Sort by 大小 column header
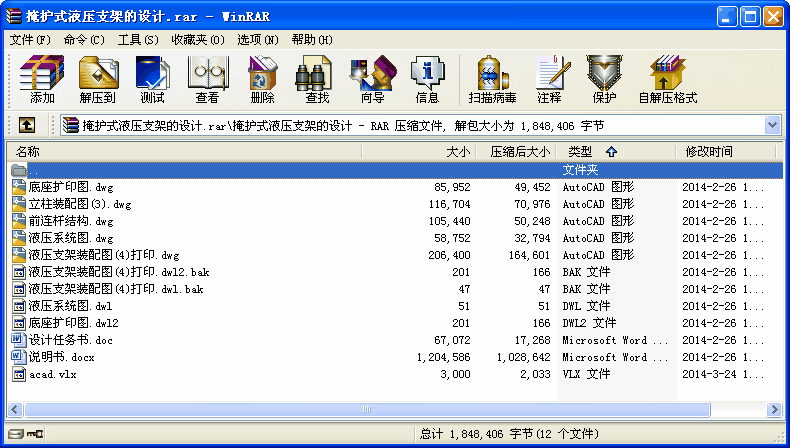The height and width of the screenshot is (448, 790). [419, 152]
